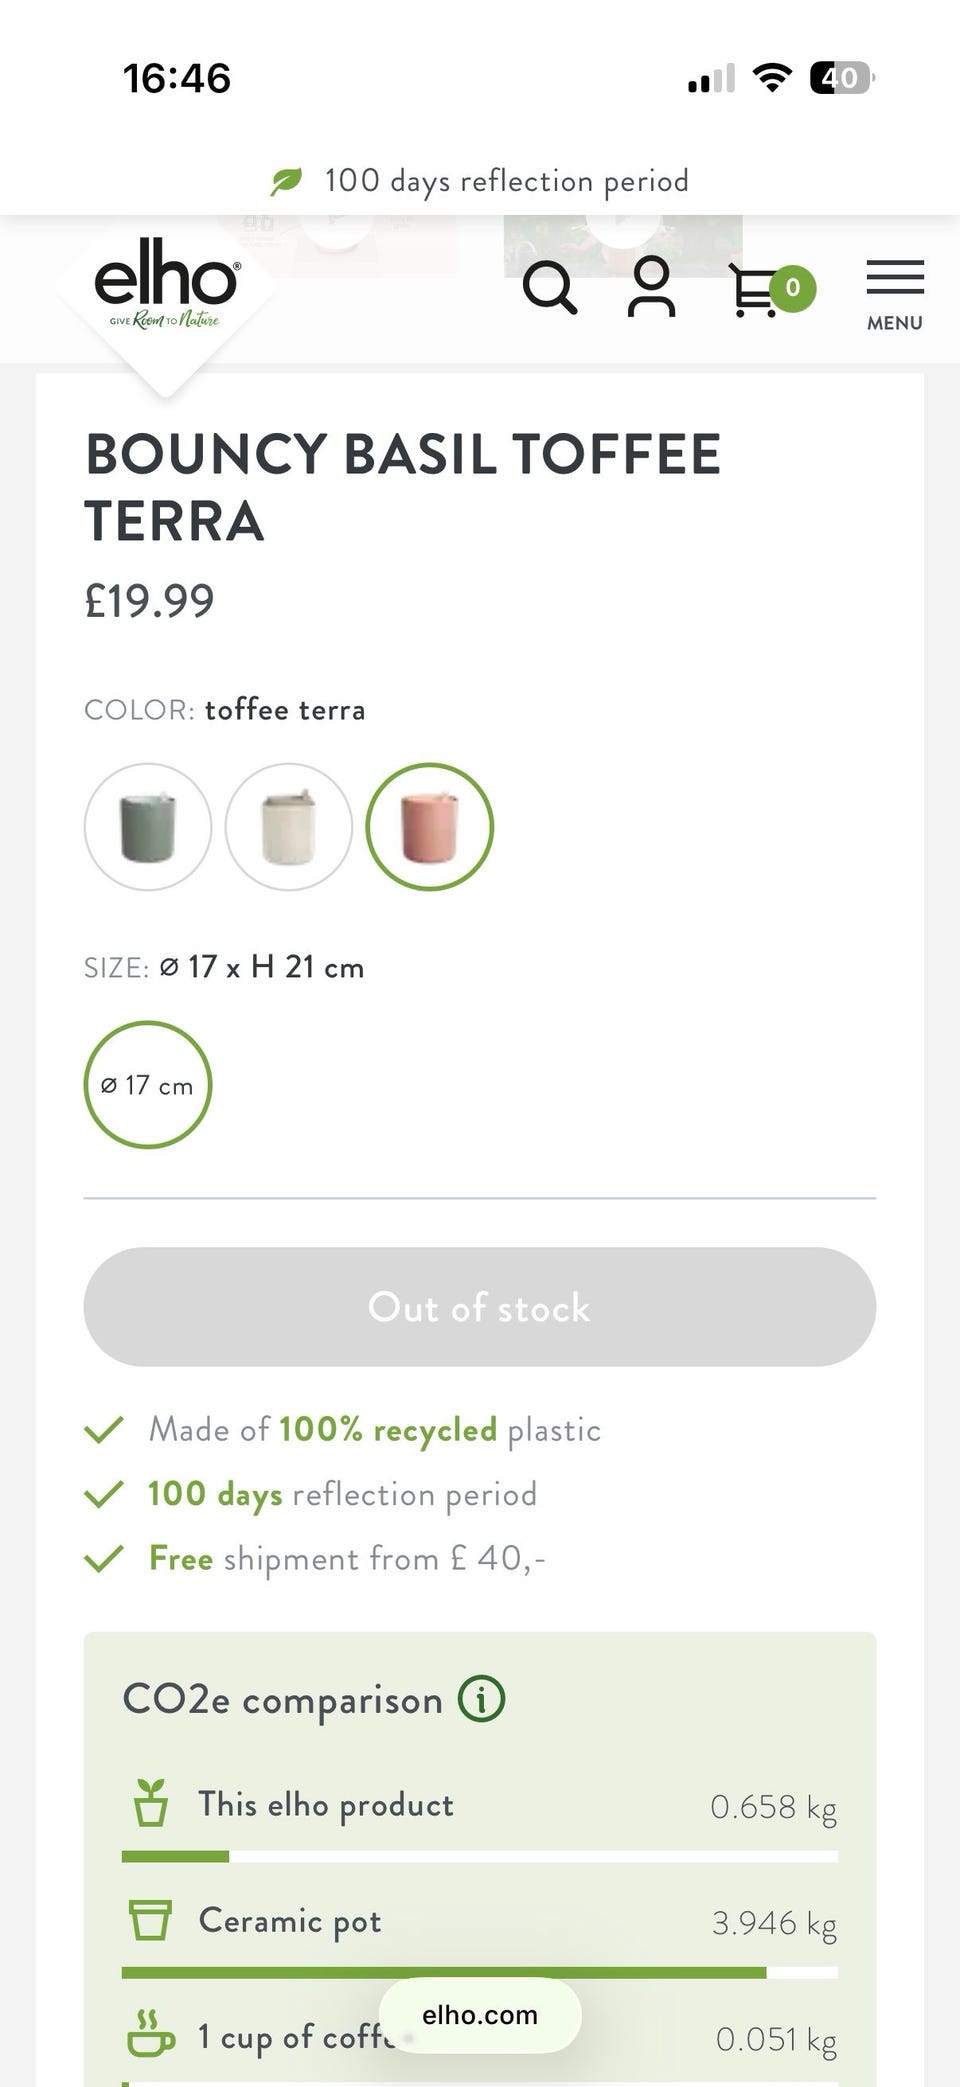Click the cart item count badge

pos(793,288)
